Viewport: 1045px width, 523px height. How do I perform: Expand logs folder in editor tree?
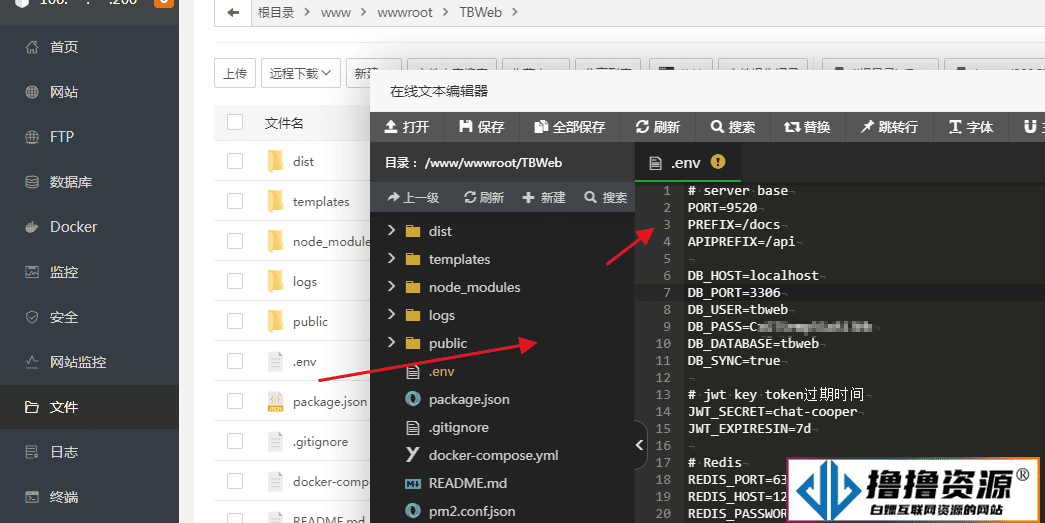pos(392,314)
